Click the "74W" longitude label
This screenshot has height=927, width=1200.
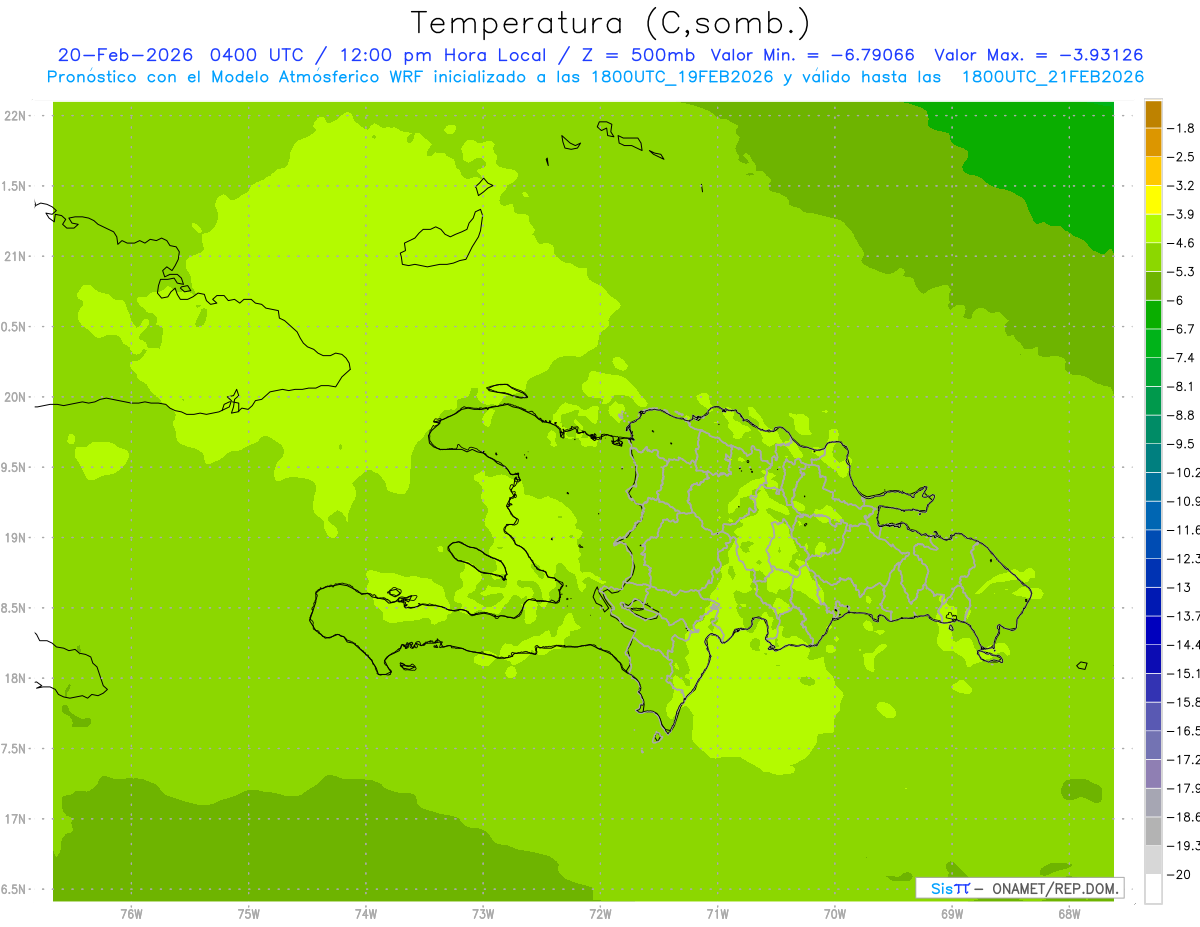click(366, 913)
